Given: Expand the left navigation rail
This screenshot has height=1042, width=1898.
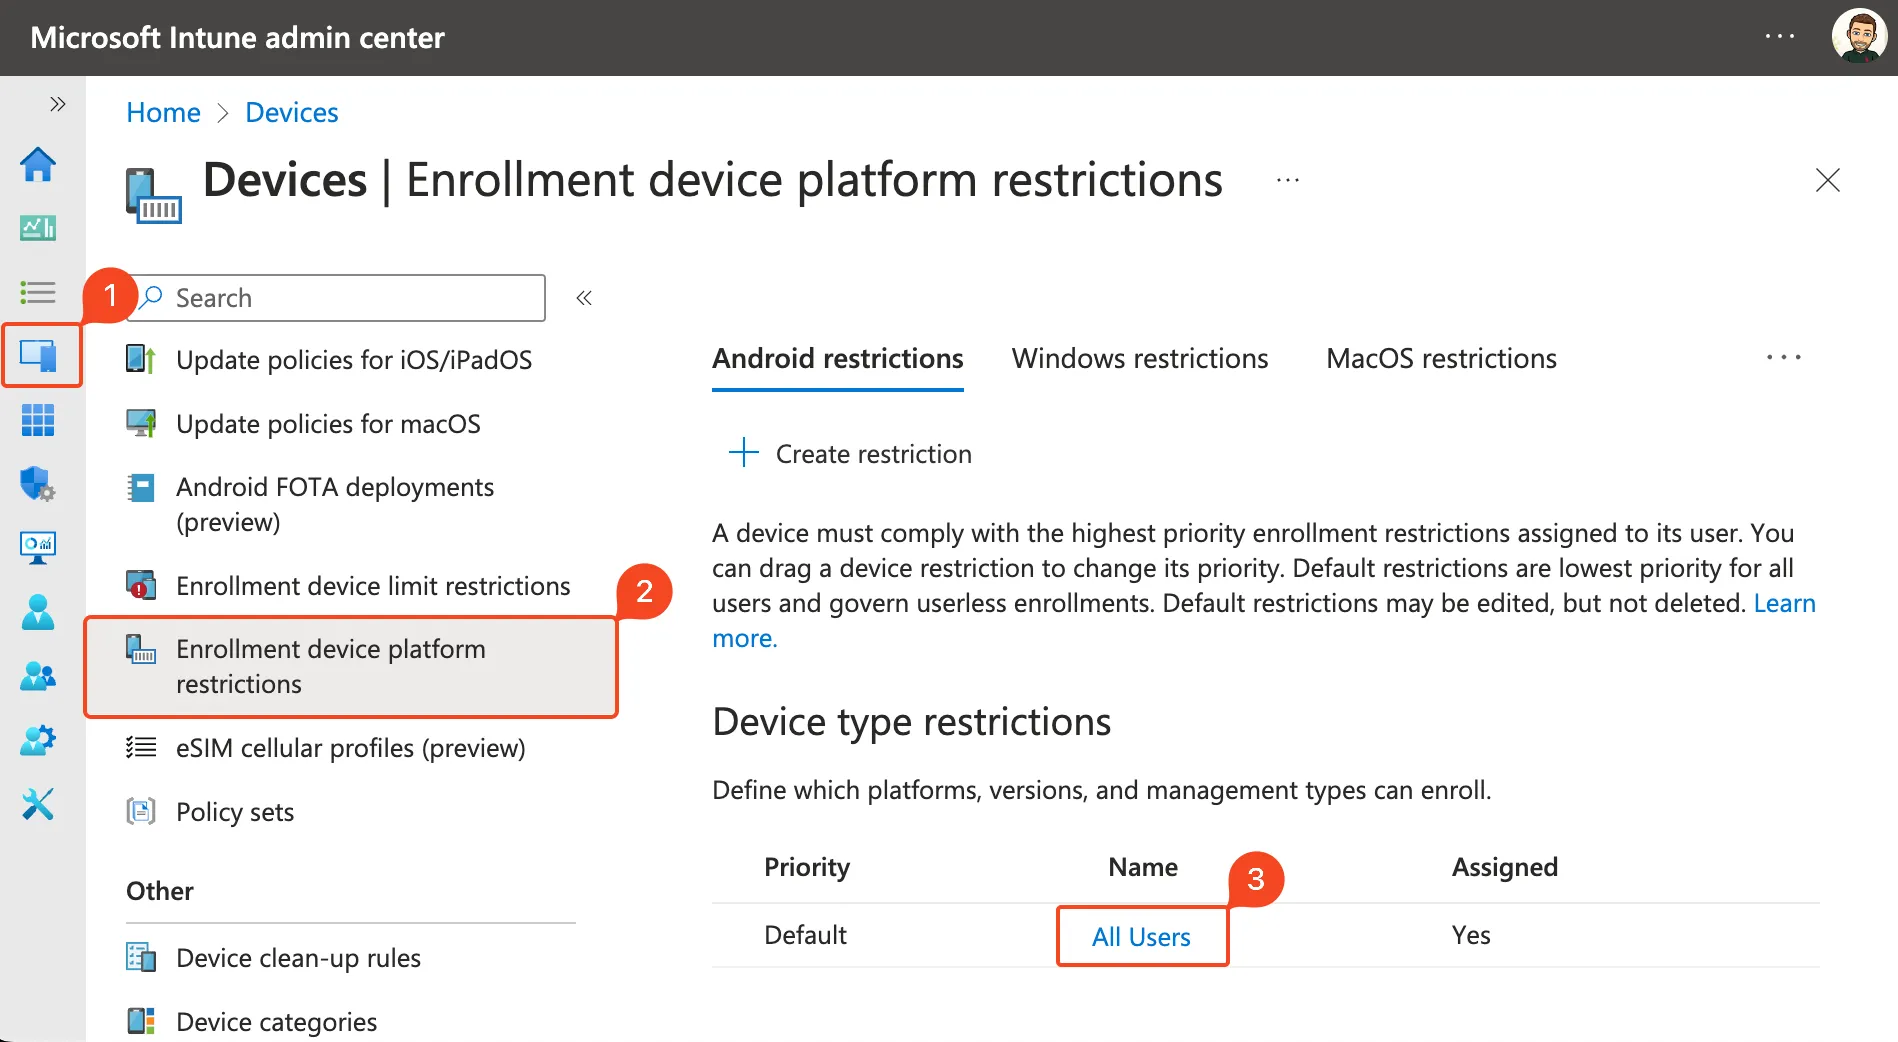Looking at the screenshot, I should point(58,104).
